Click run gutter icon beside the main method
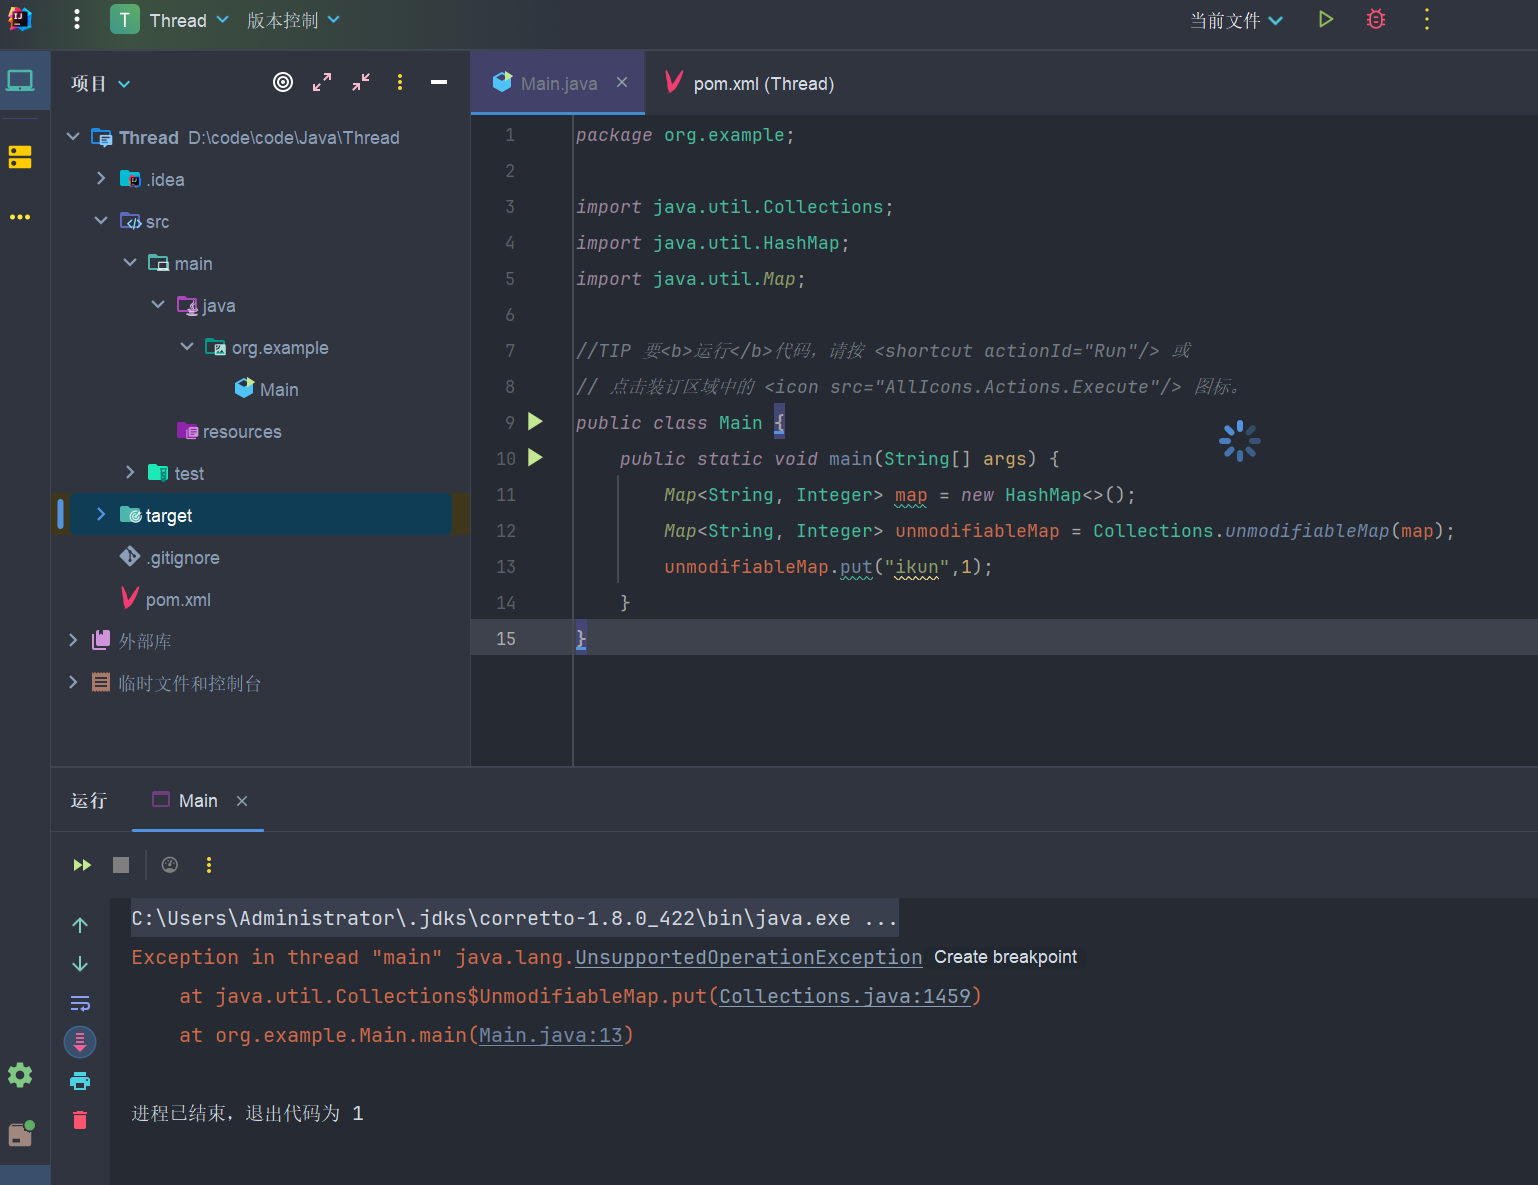The height and width of the screenshot is (1185, 1538). (x=535, y=457)
